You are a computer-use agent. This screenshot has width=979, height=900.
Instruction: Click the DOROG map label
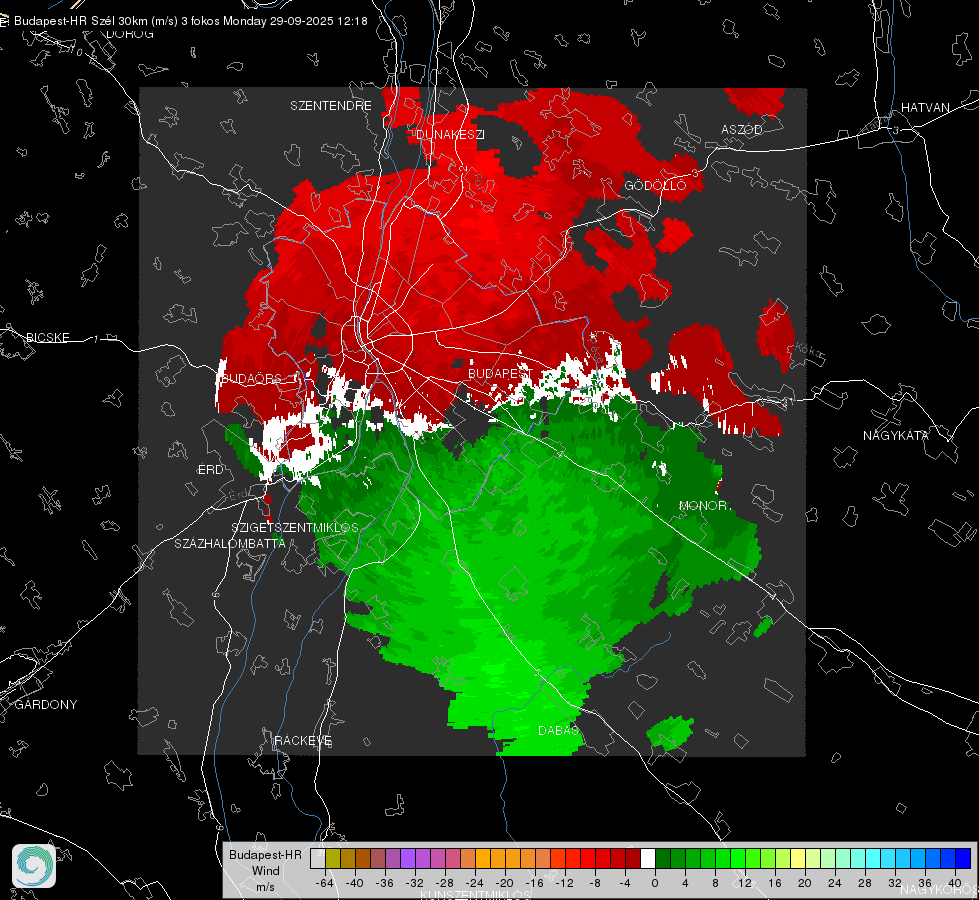(130, 34)
